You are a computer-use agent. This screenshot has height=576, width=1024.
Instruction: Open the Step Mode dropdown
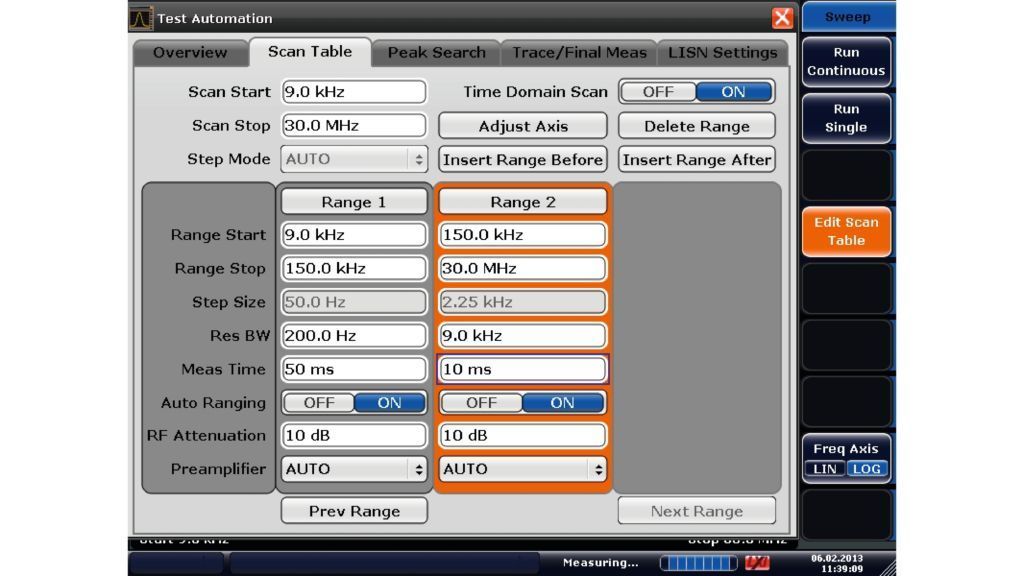click(x=354, y=159)
